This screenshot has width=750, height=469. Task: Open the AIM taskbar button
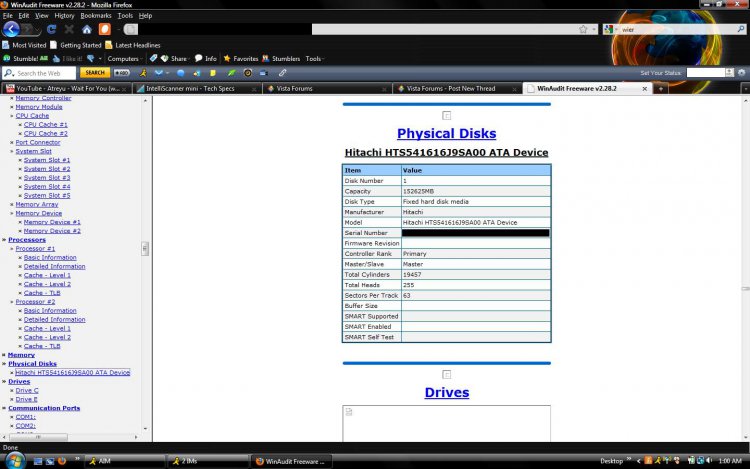[125, 461]
